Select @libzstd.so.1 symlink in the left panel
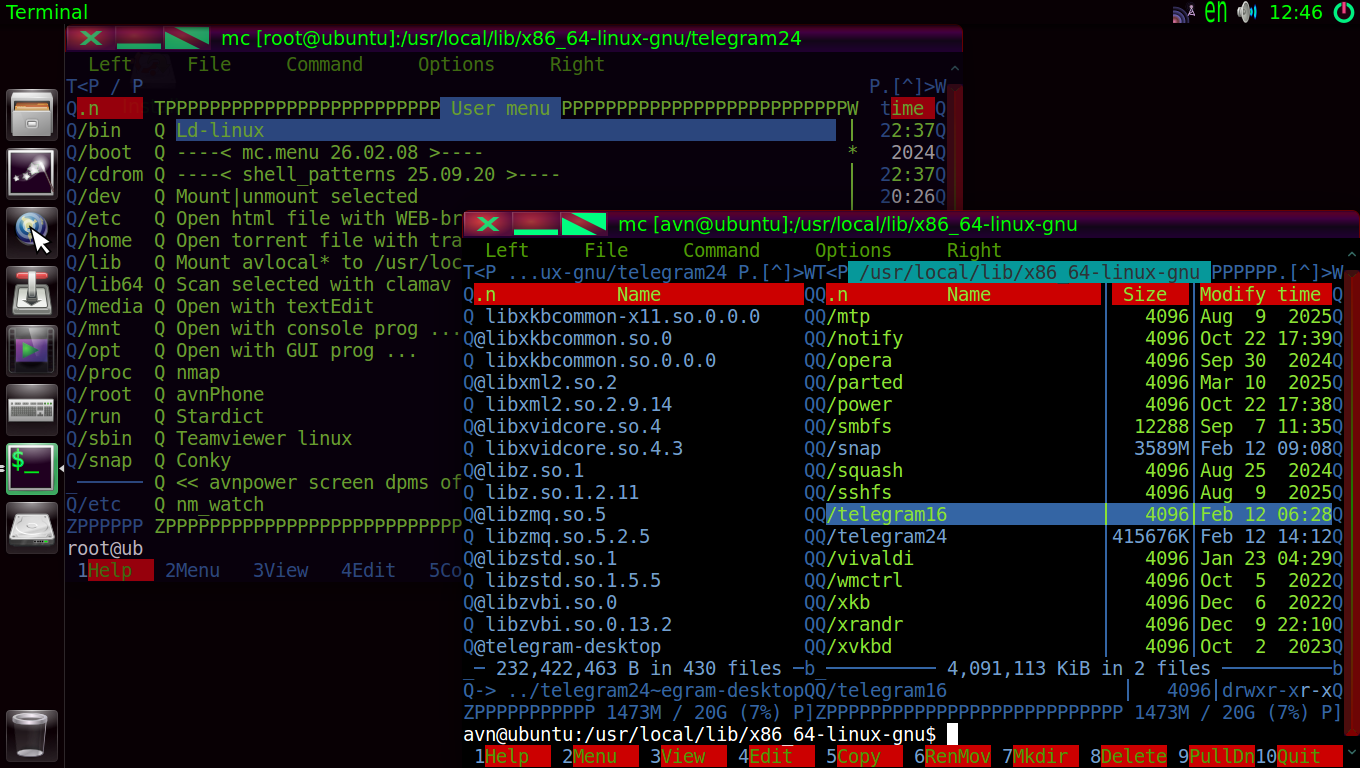The height and width of the screenshot is (768, 1360). click(x=545, y=558)
